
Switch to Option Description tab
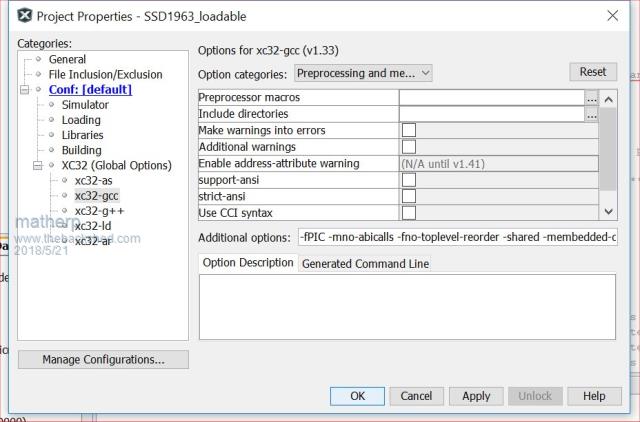248,263
